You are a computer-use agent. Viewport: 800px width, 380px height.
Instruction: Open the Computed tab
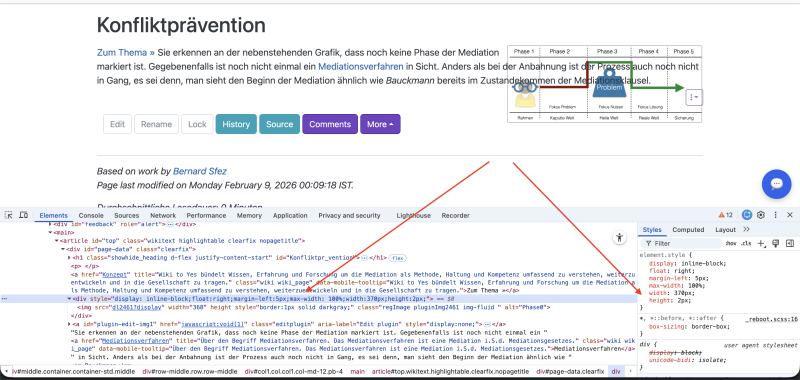pos(688,230)
